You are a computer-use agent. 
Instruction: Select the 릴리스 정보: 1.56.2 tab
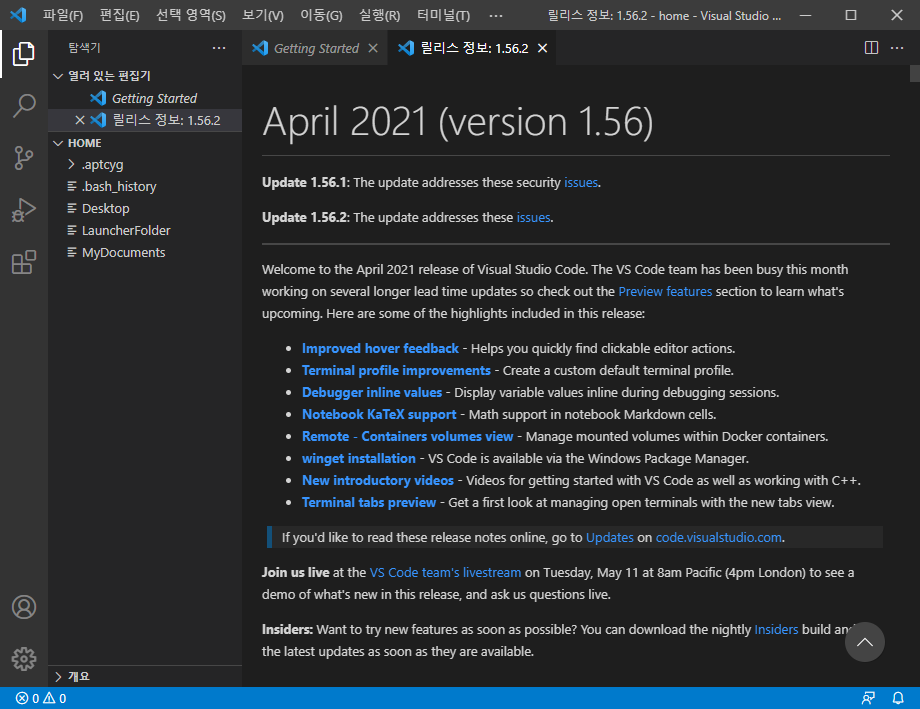[472, 48]
